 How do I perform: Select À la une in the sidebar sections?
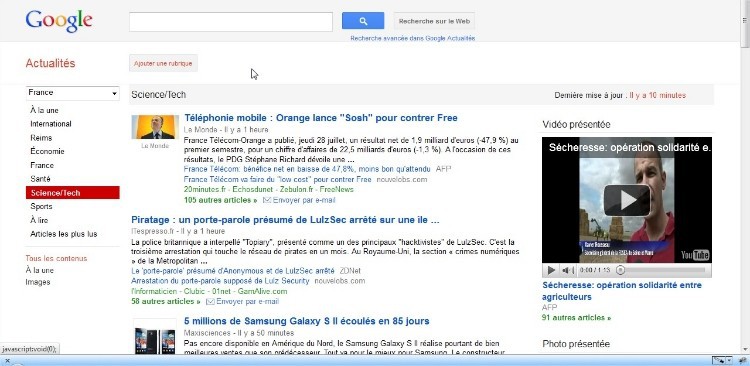click(x=44, y=111)
